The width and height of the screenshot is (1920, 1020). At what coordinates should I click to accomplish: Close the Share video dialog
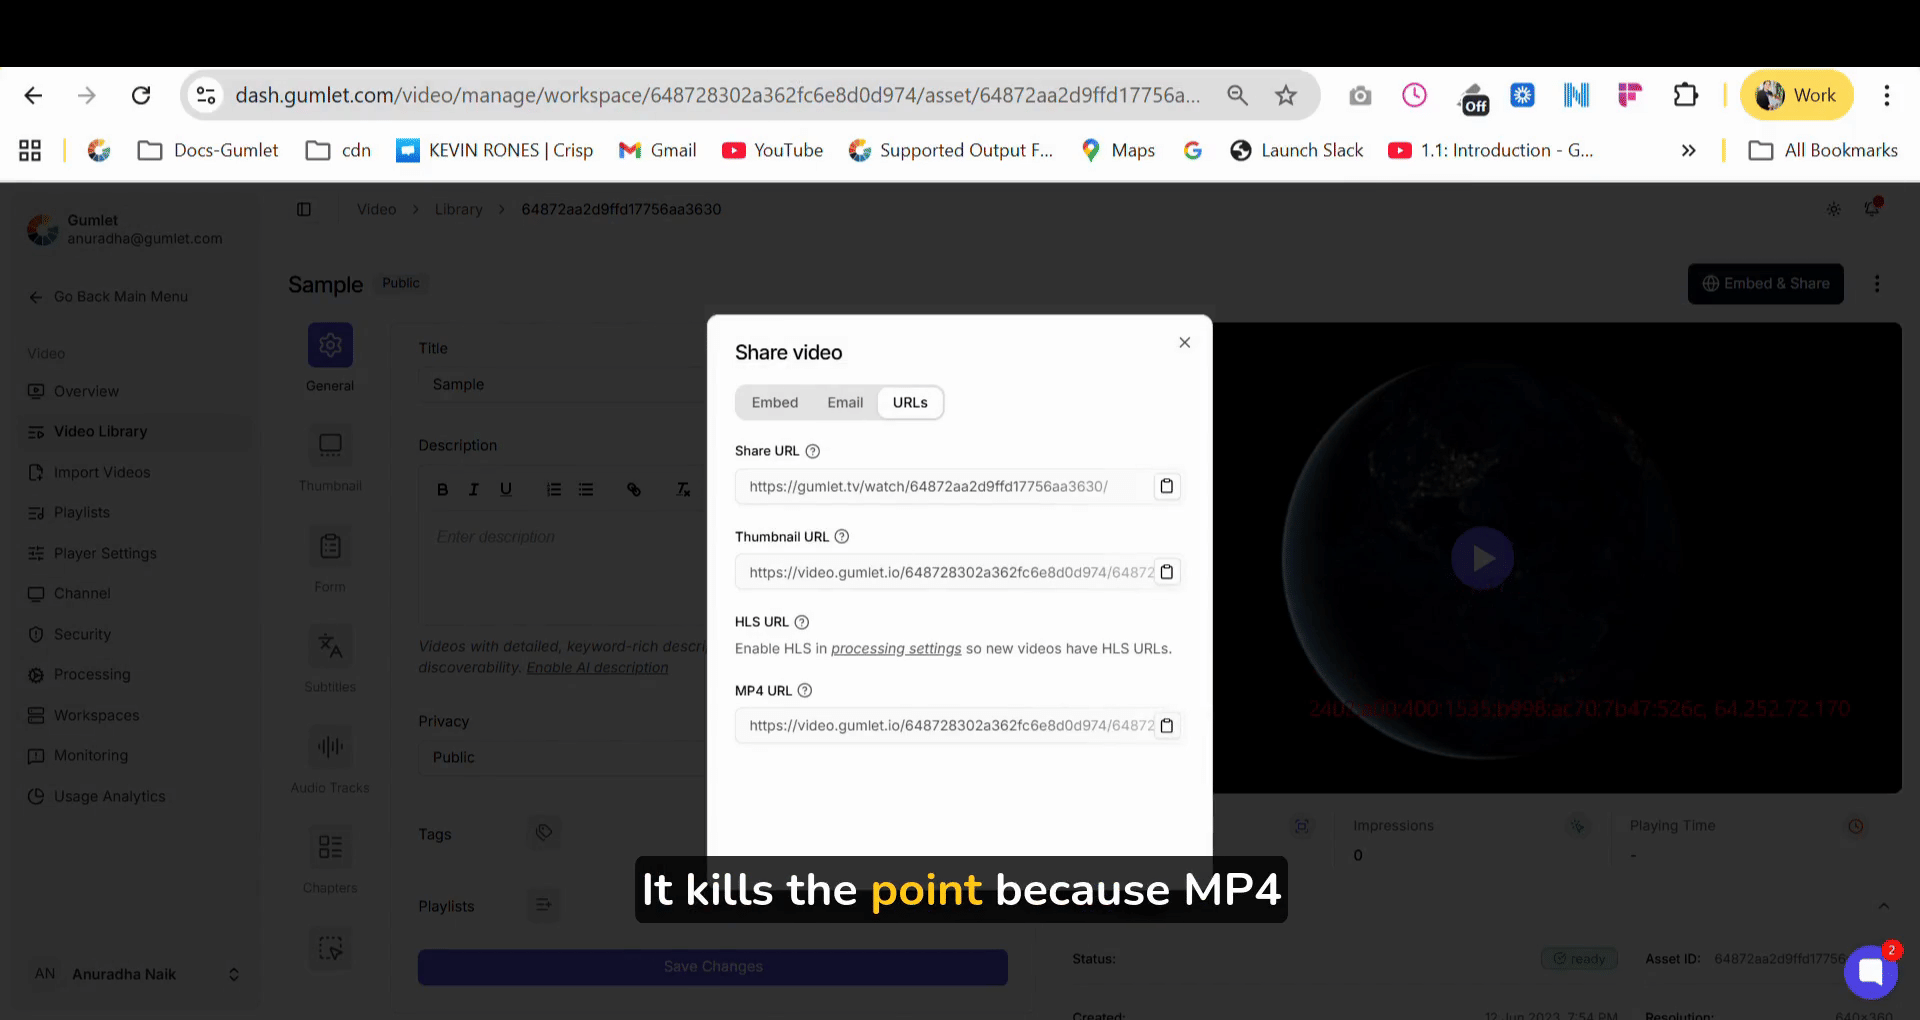tap(1184, 343)
